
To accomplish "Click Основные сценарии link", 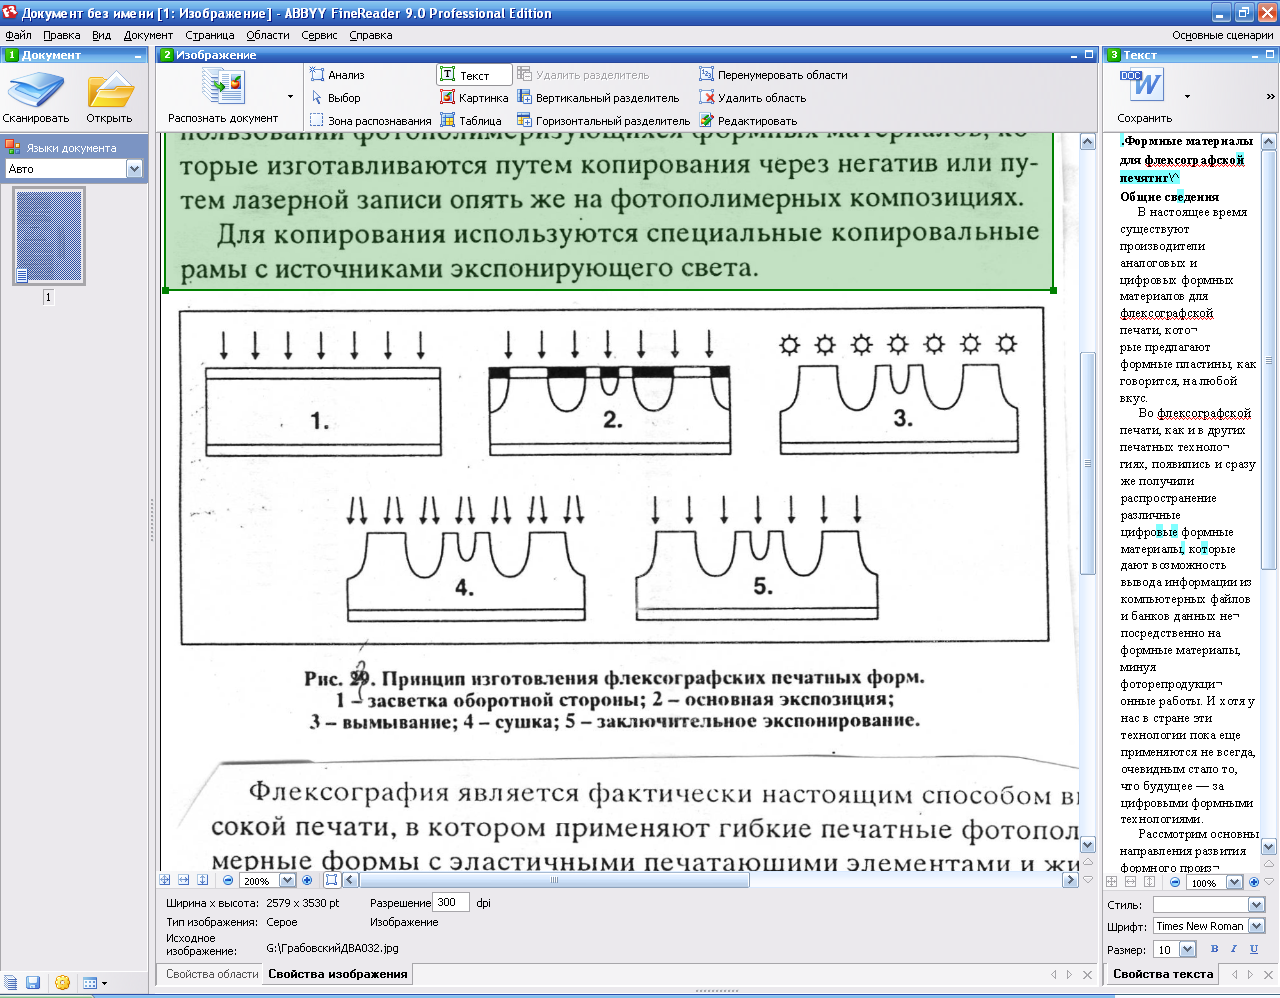I will pyautogui.click(x=1222, y=35).
